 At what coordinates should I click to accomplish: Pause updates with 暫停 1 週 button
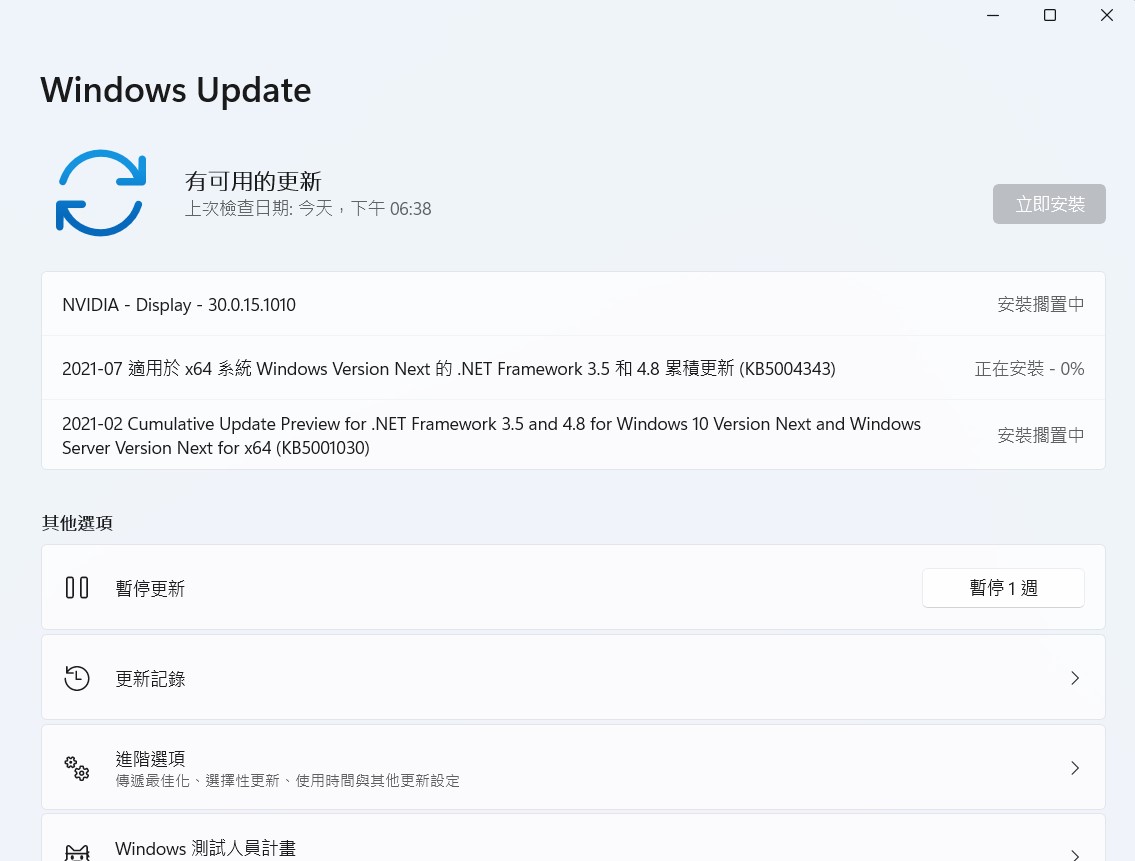(1003, 587)
